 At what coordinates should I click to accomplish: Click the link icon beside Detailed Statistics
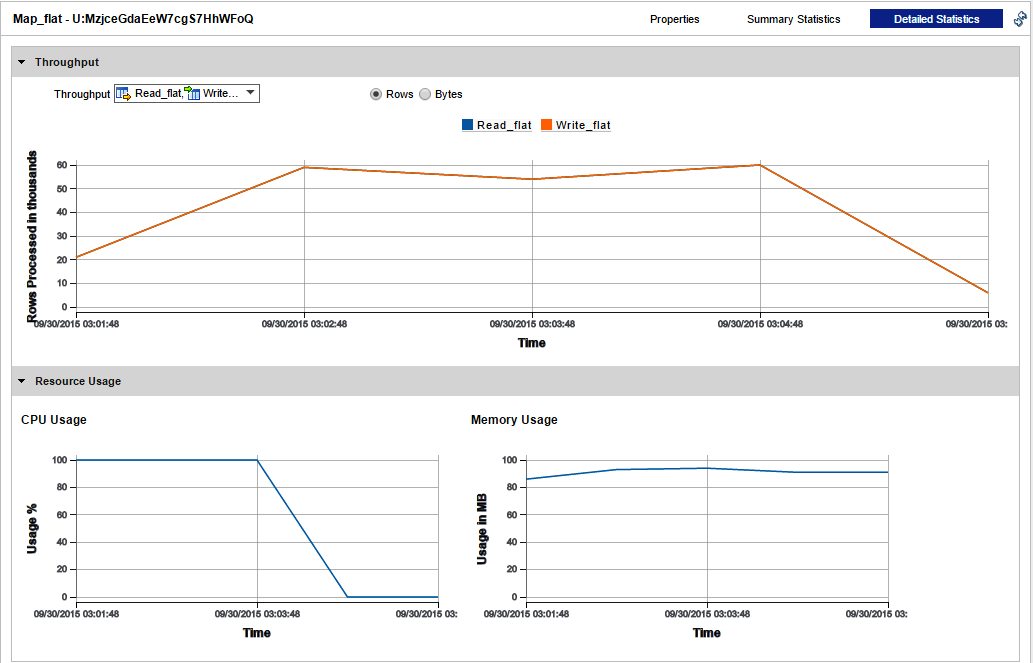[x=1020, y=19]
